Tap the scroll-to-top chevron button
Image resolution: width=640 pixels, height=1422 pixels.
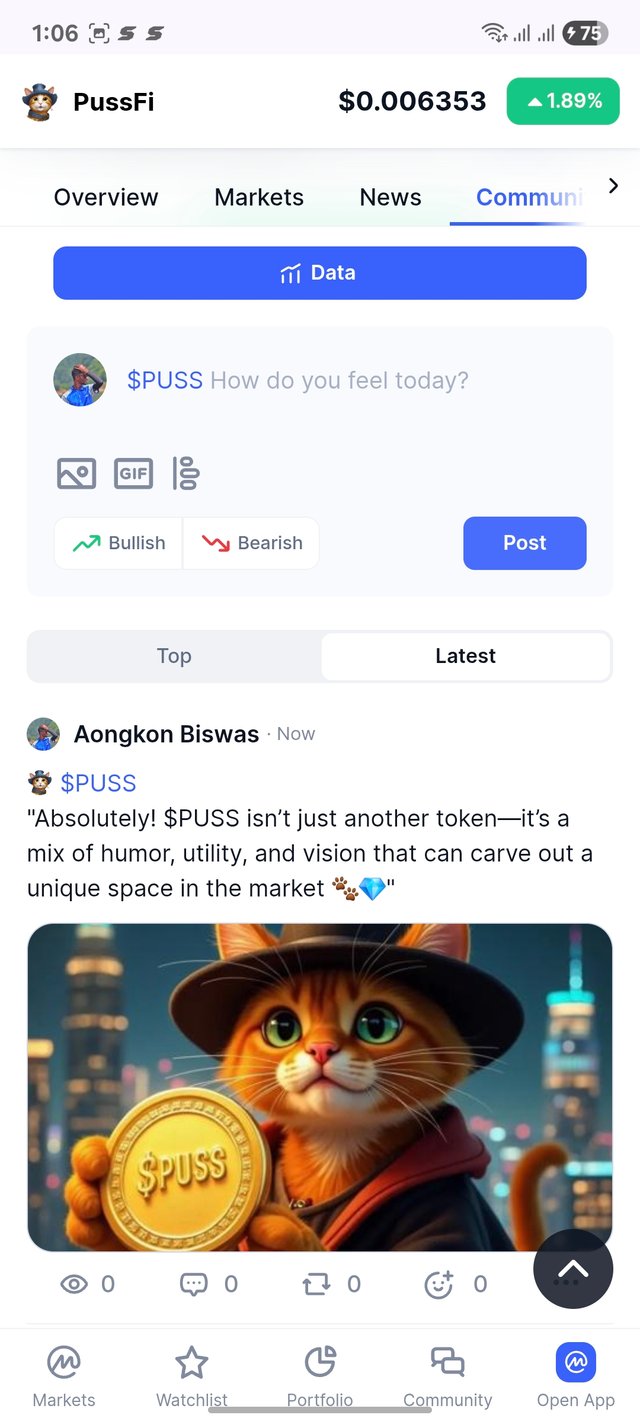(x=573, y=1269)
